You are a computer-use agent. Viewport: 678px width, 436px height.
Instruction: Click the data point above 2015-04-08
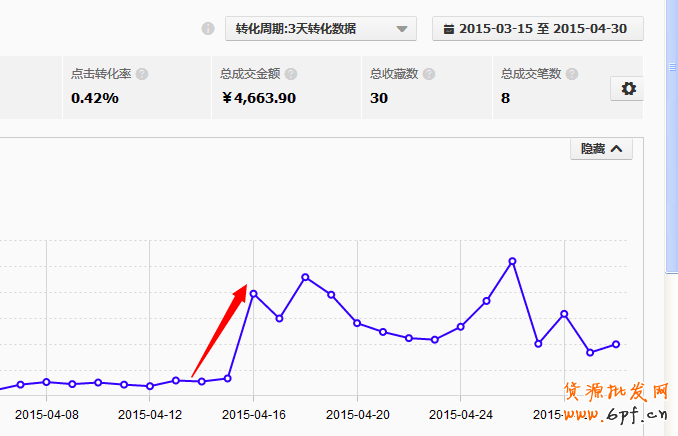pyautogui.click(x=46, y=381)
